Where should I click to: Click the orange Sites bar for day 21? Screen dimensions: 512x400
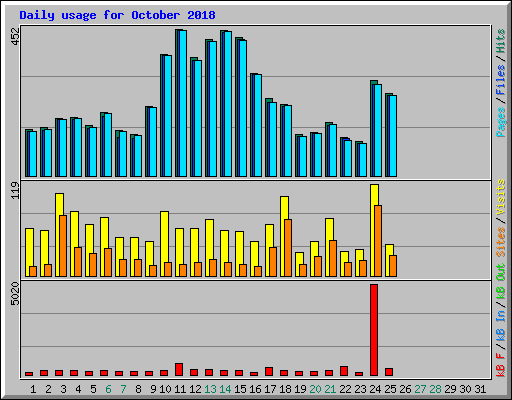(333, 258)
